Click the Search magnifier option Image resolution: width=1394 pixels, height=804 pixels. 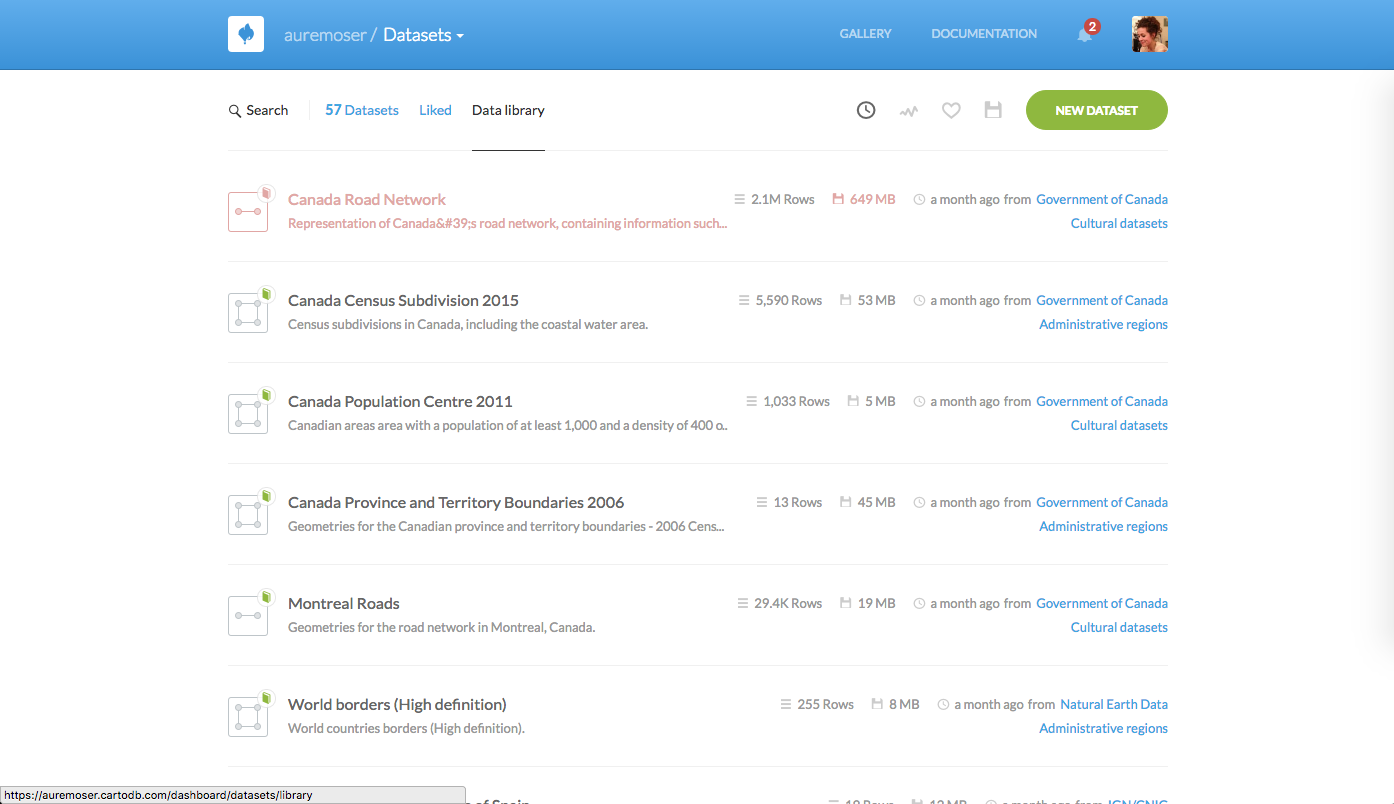click(258, 111)
